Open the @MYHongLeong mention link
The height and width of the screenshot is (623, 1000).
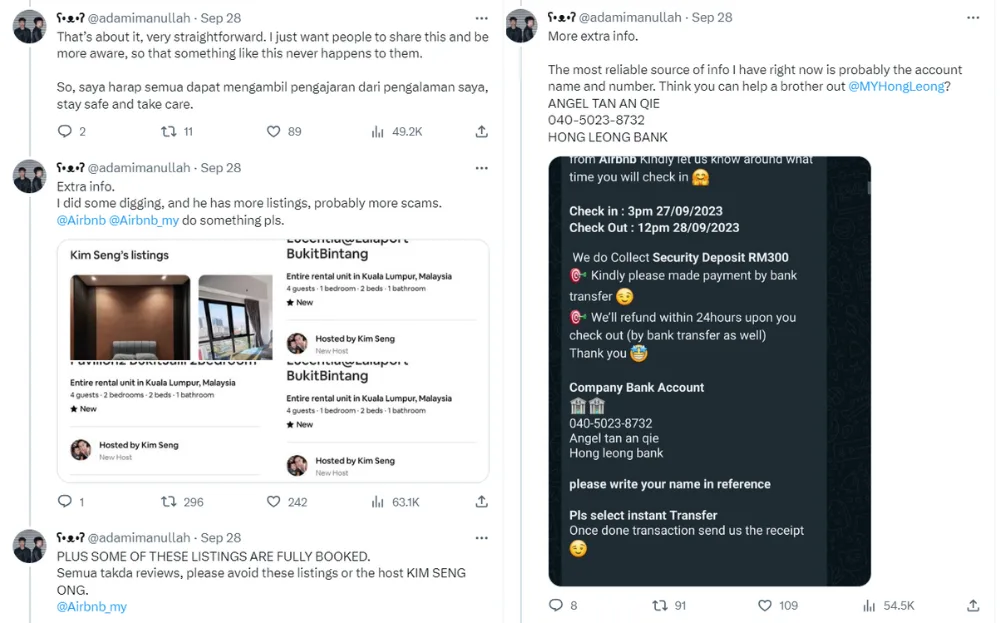click(x=896, y=87)
